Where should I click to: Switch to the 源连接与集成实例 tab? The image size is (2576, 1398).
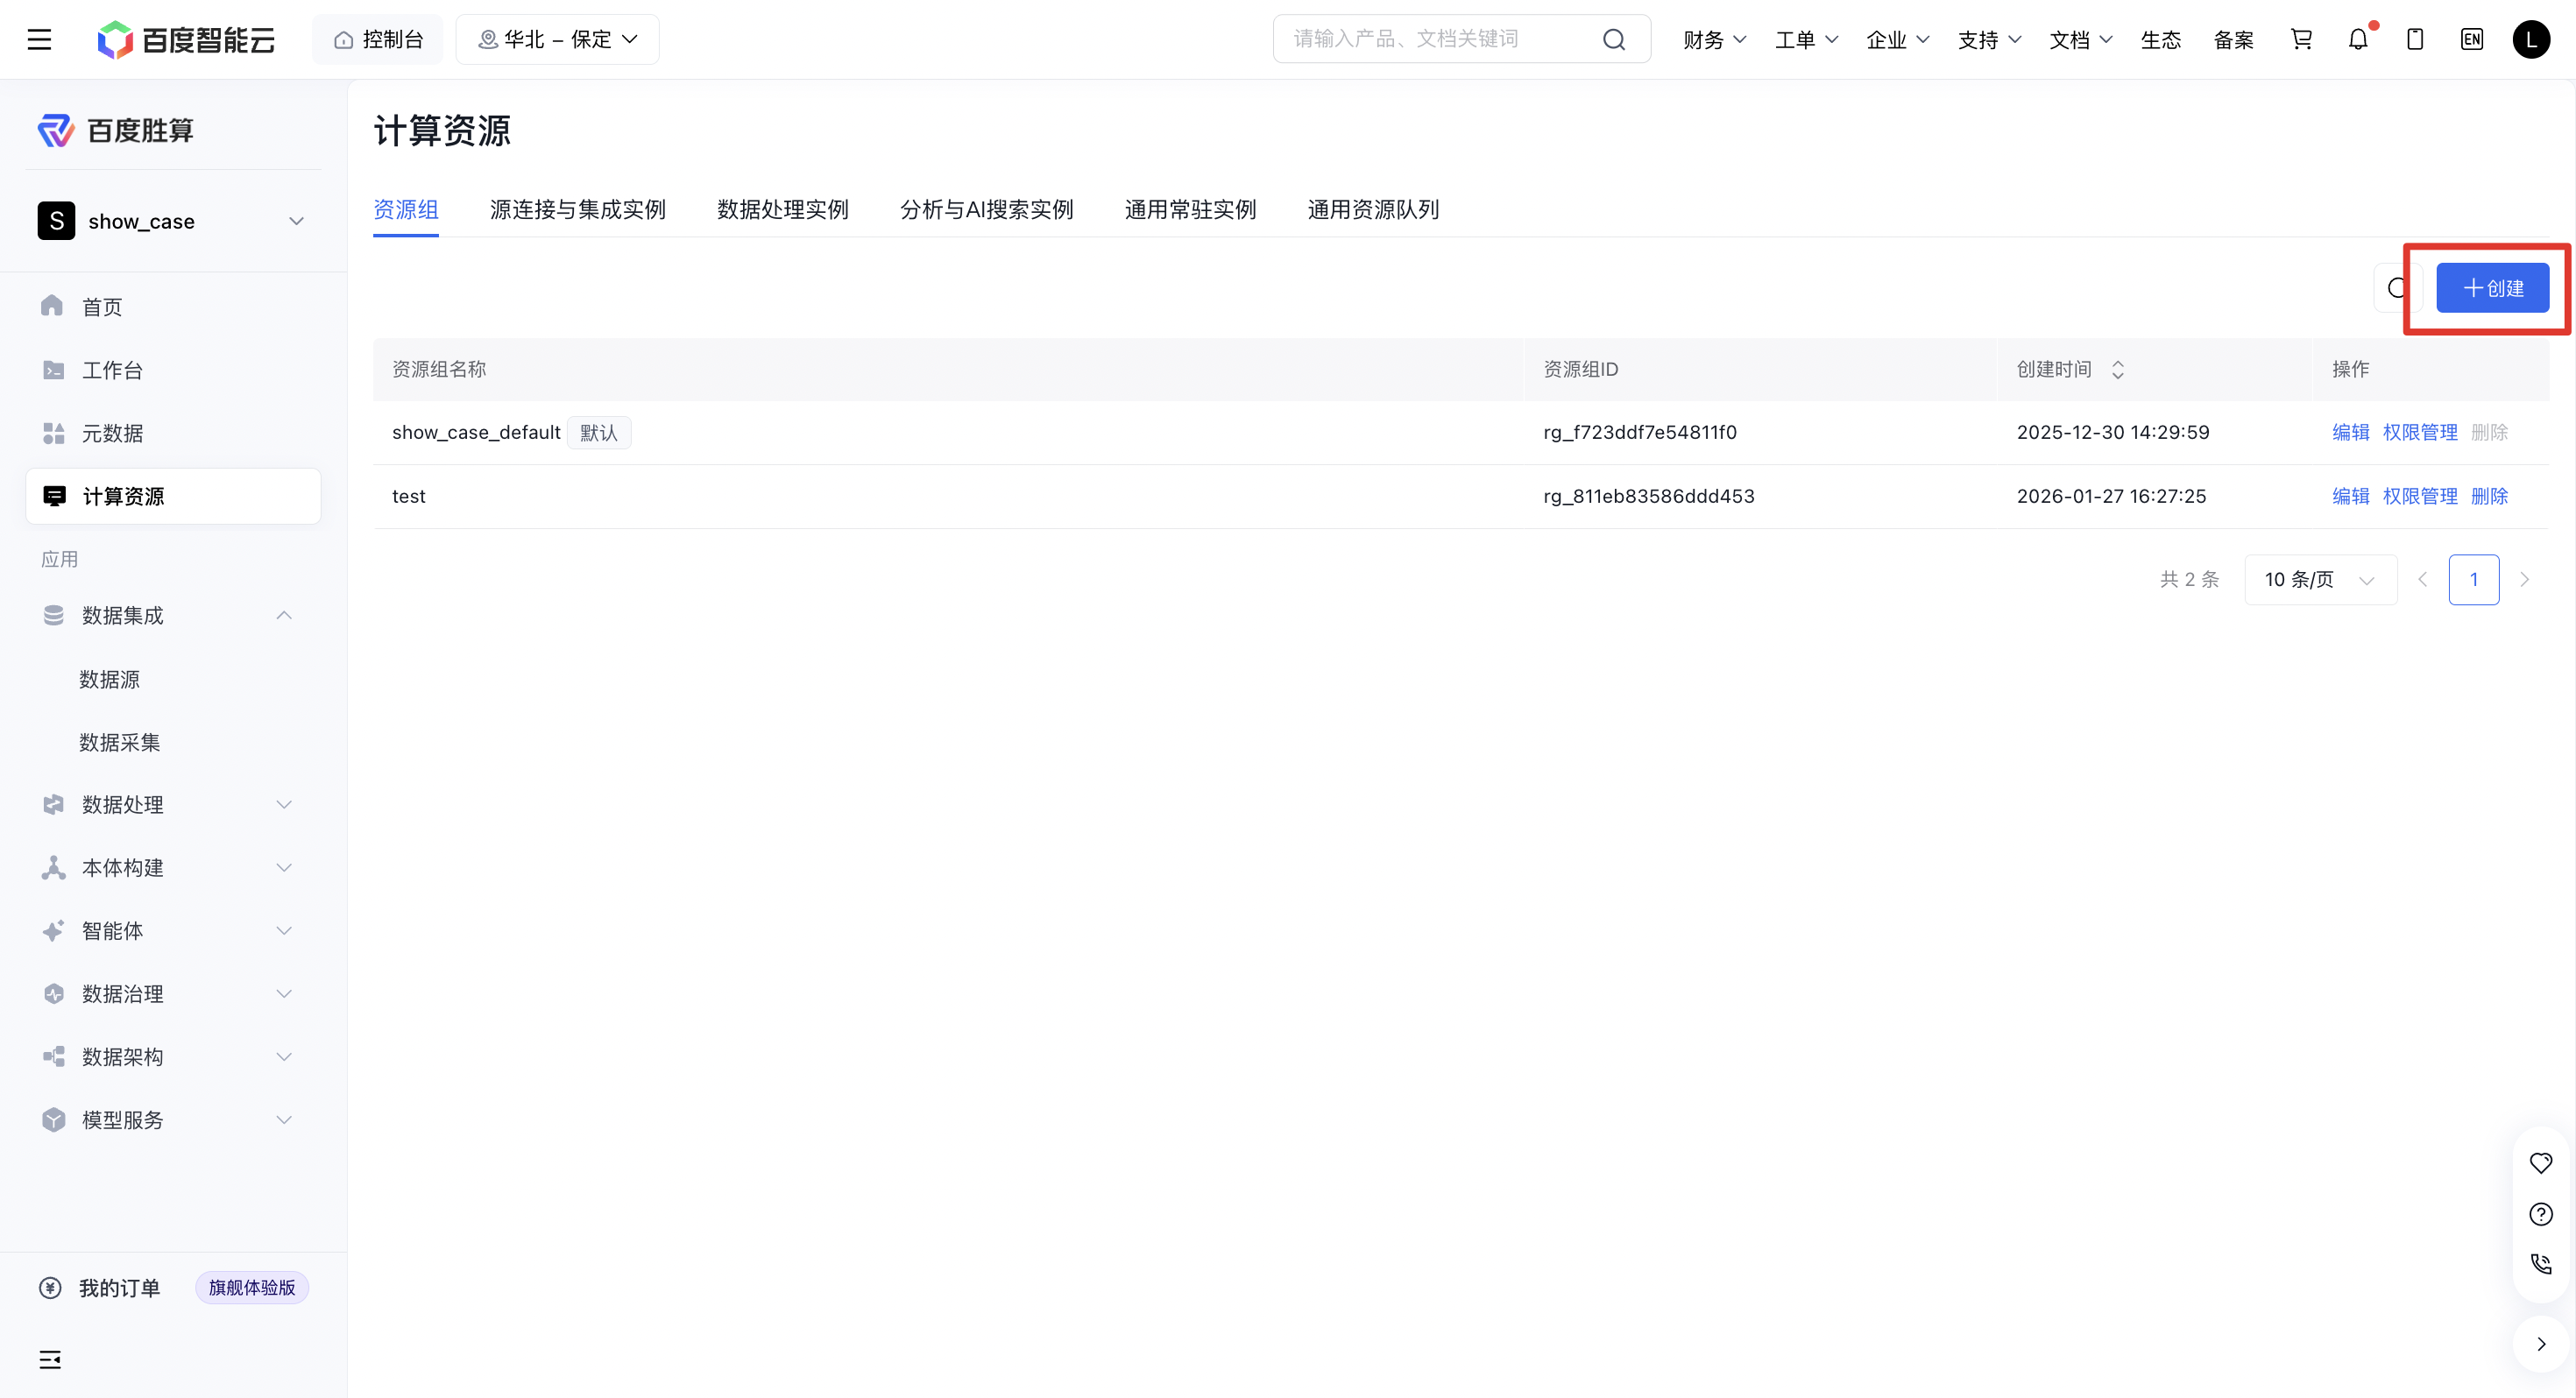tap(578, 209)
